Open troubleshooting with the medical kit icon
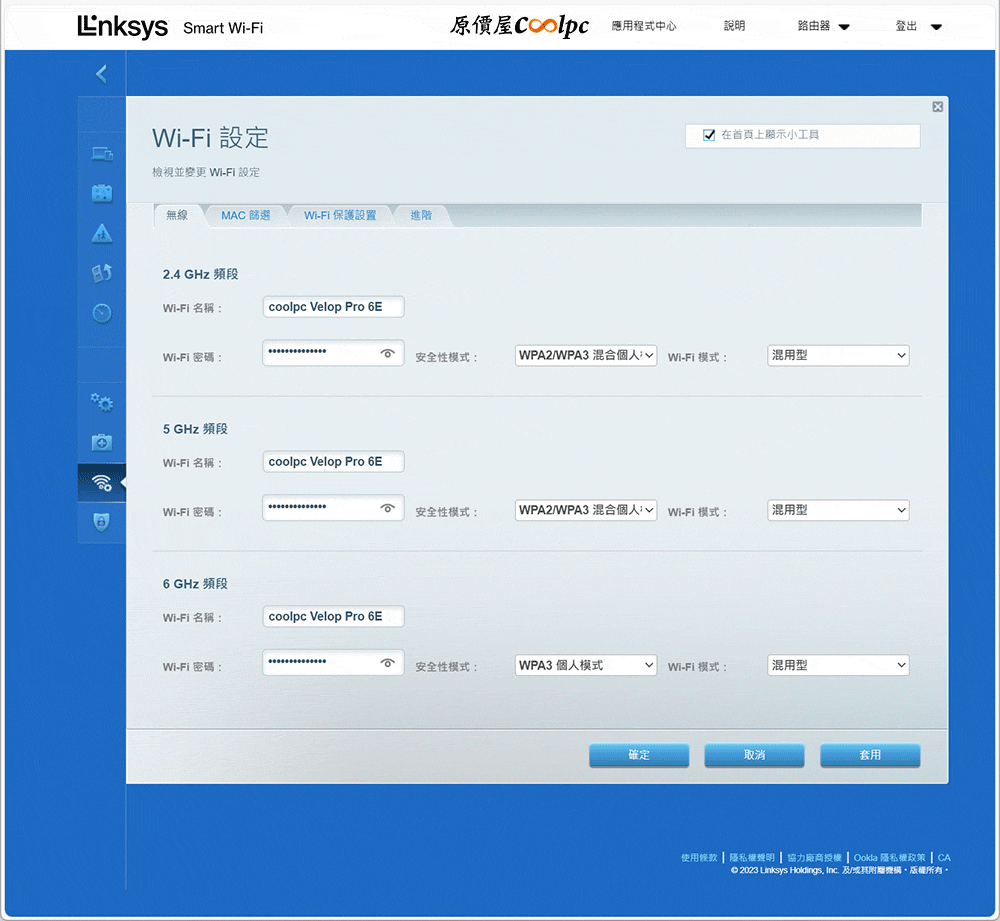This screenshot has height=921, width=1000. pyautogui.click(x=102, y=442)
